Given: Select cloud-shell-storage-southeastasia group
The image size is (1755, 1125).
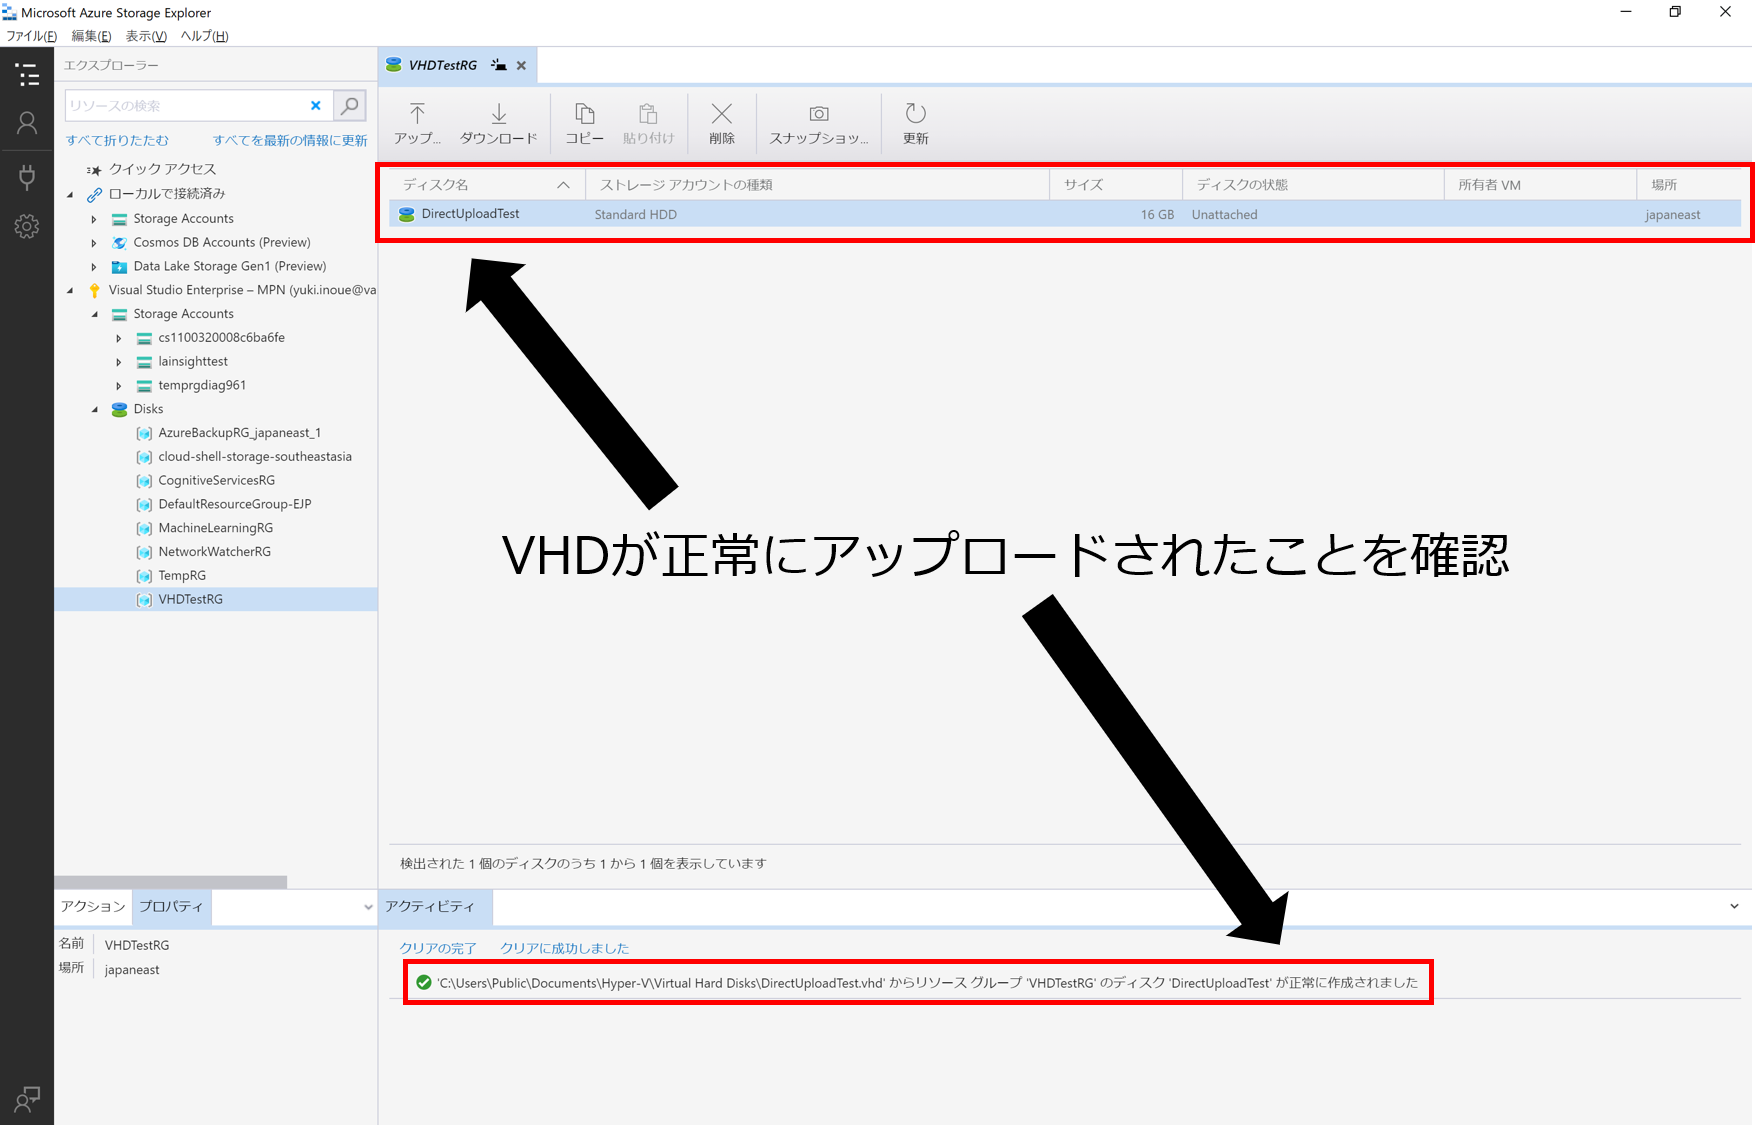Looking at the screenshot, I should (255, 457).
